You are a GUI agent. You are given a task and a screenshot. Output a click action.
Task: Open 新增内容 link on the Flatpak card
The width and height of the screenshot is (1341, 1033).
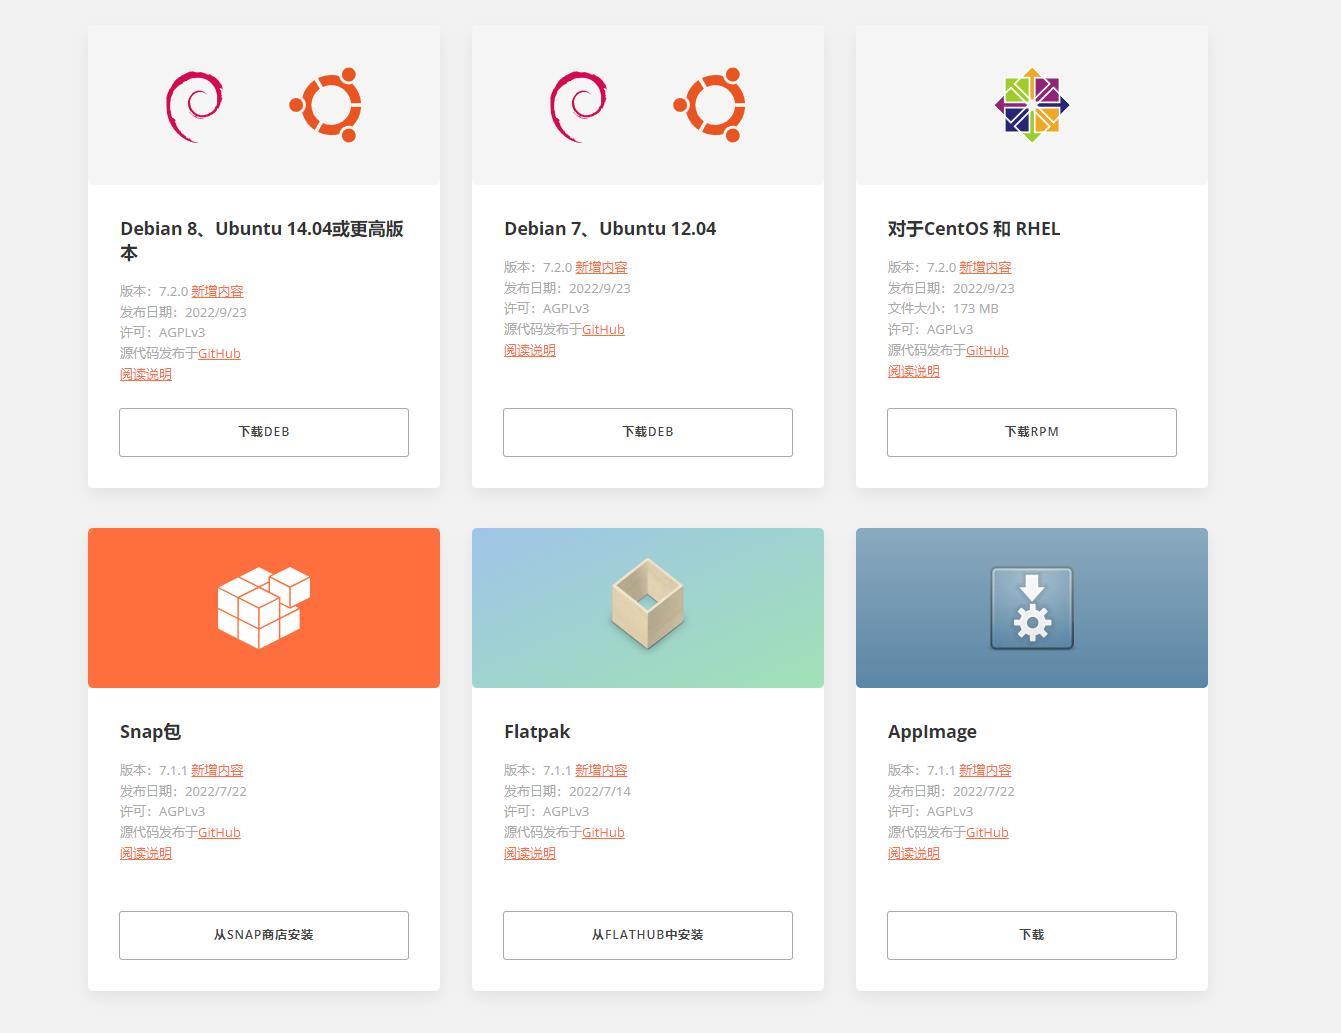[602, 770]
